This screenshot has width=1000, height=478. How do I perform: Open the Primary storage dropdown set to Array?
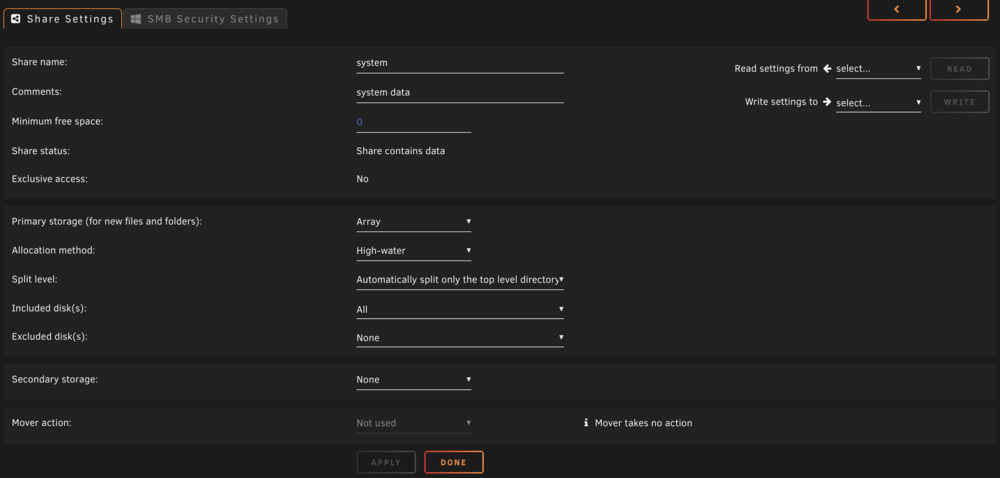[x=413, y=222]
